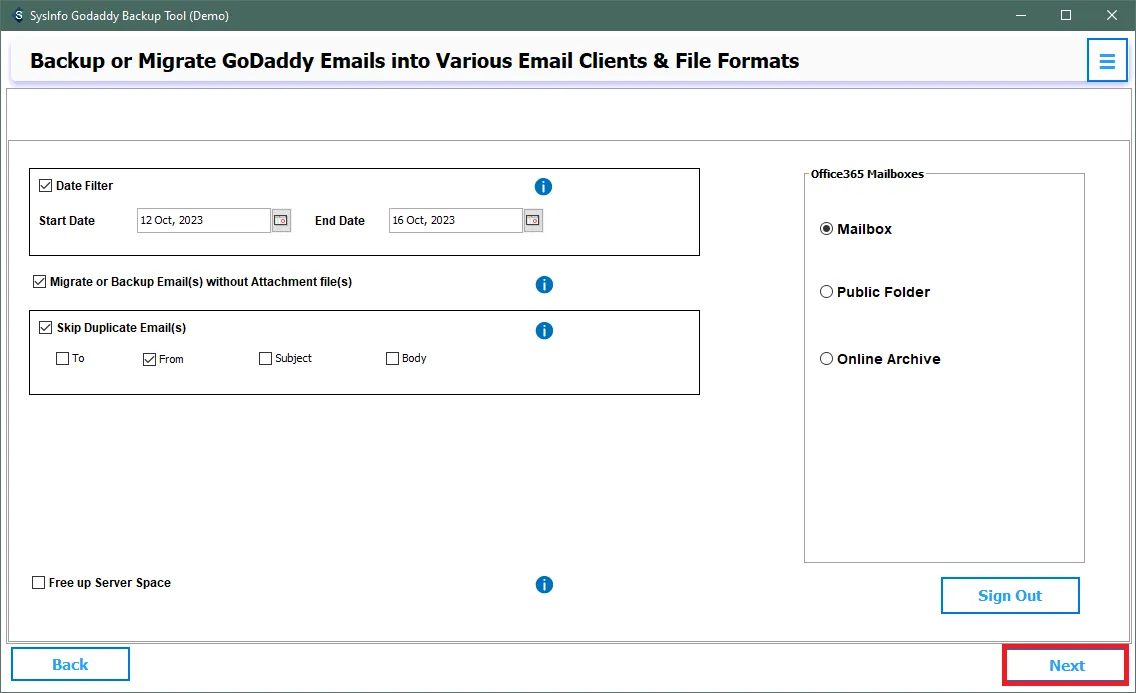
Task: Select the Public Folder radio option
Action: coord(826,292)
